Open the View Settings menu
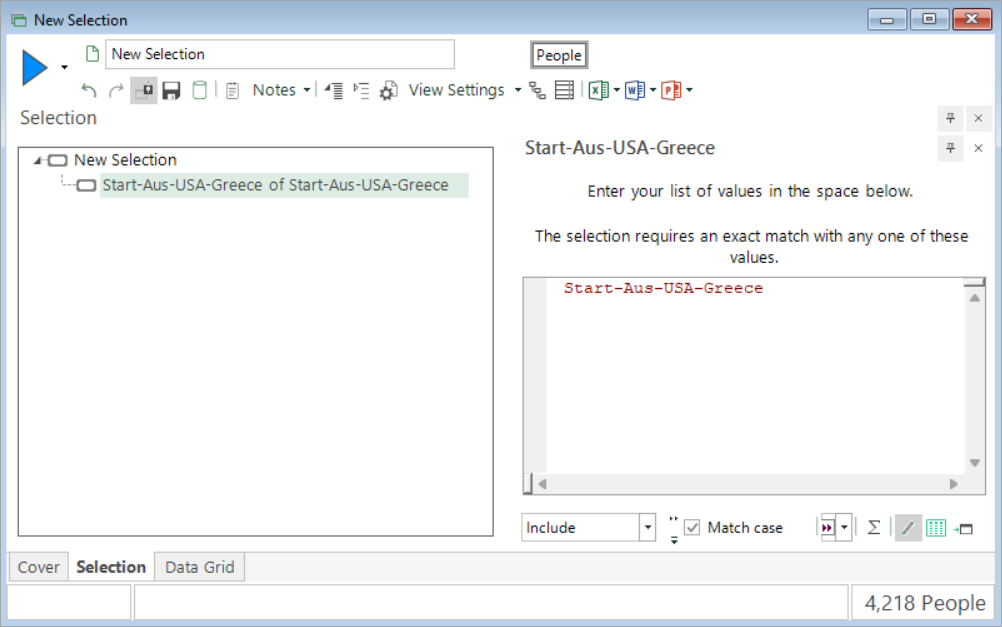This screenshot has width=1002, height=627. [456, 90]
